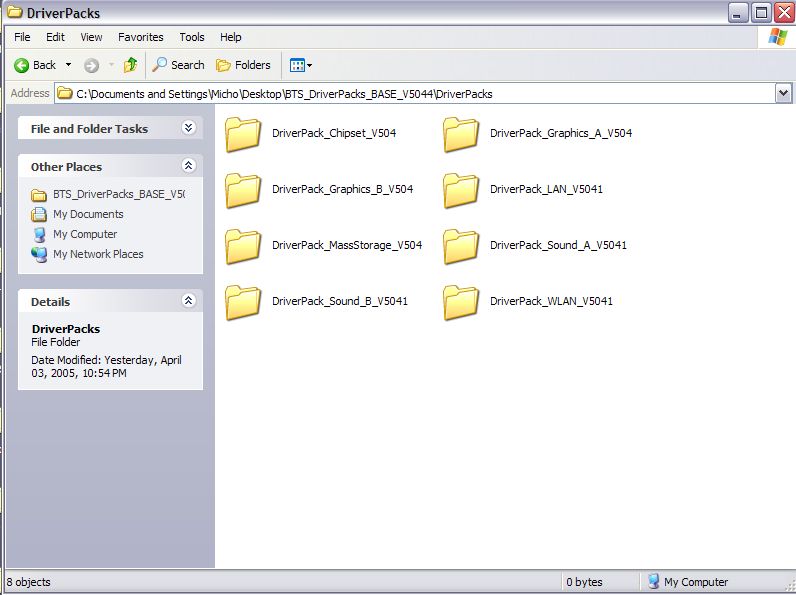
Task: Click the Windows flag logo
Action: coord(777,37)
